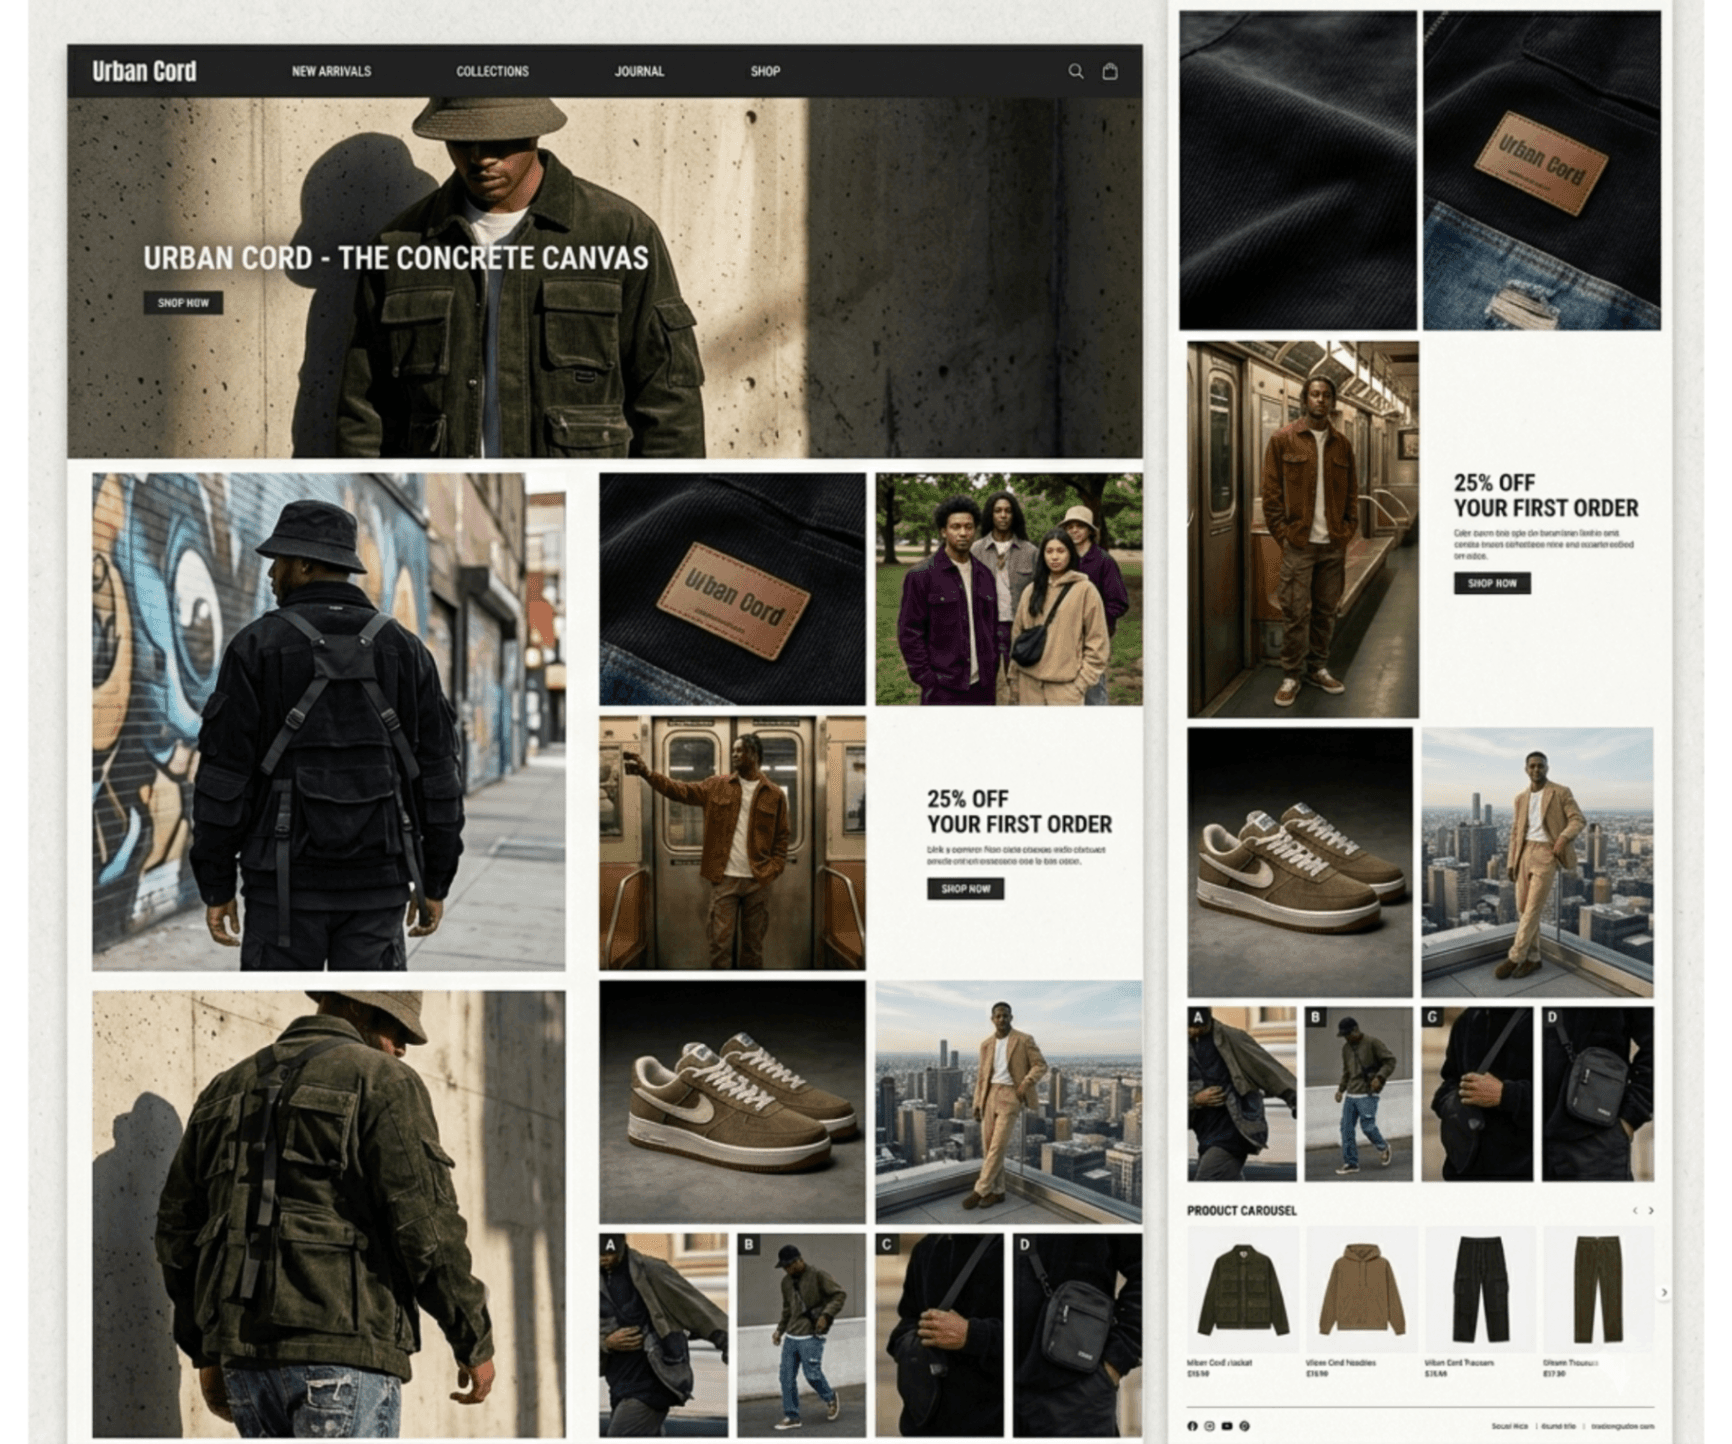Click the Facebook icon in footer
Screen dimensions: 1732x1444
tap(1191, 1426)
